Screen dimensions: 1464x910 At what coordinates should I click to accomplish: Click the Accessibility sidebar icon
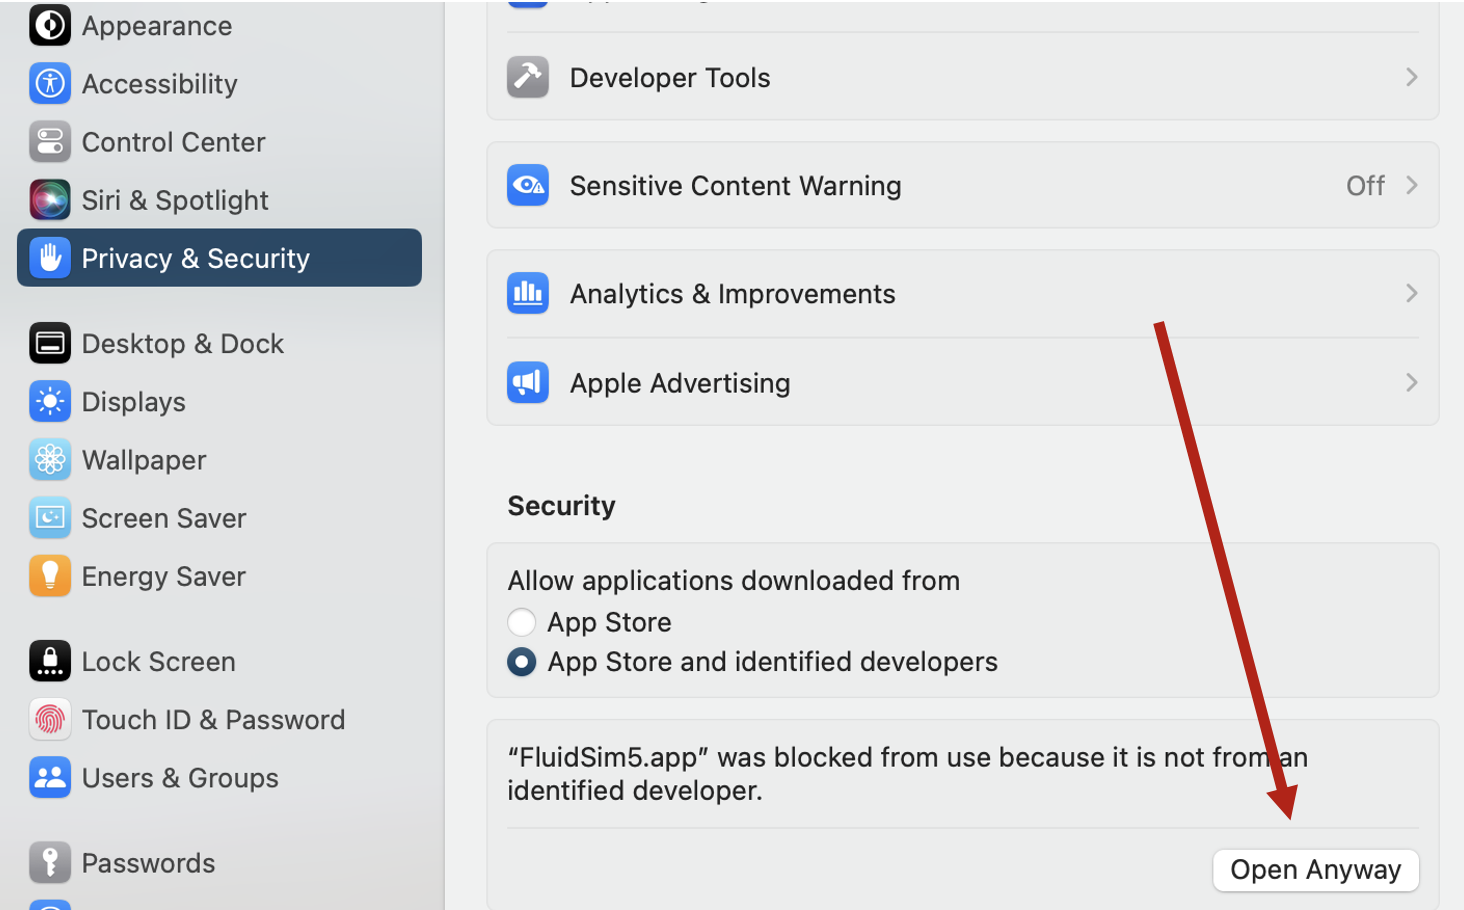[49, 84]
